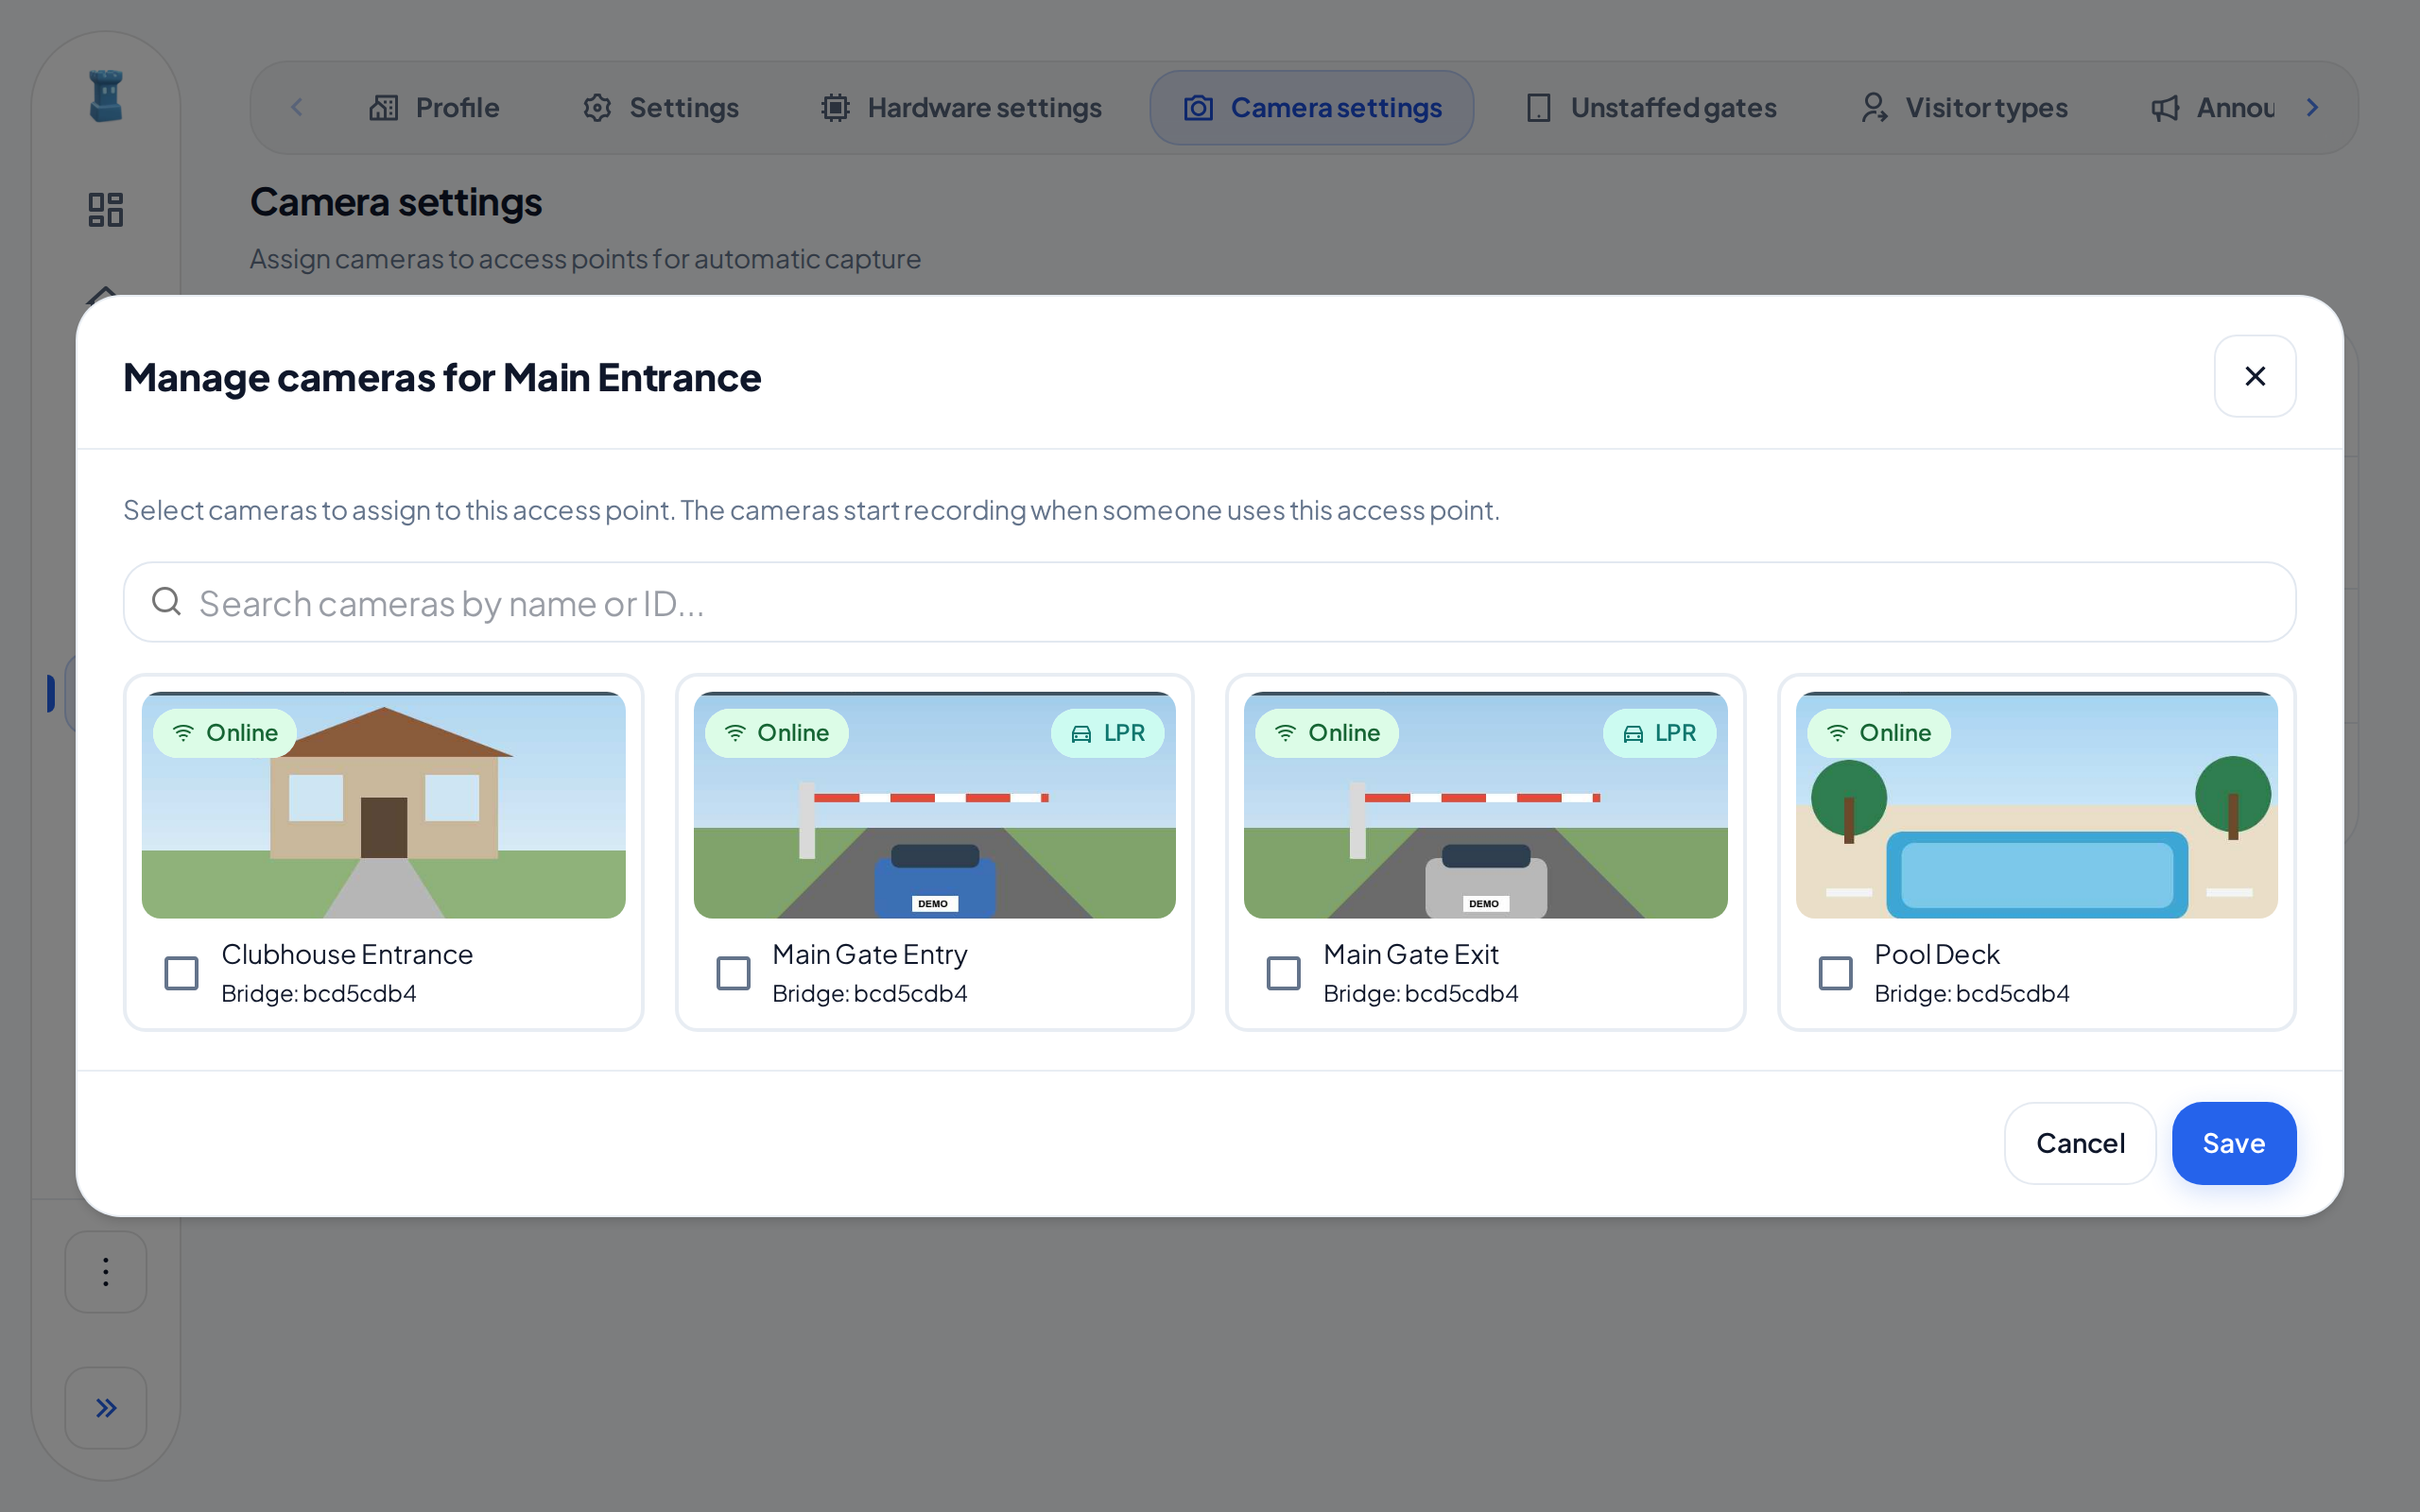
Task: Click the Clubhouse Entrance camera thumbnail
Action: [384, 805]
